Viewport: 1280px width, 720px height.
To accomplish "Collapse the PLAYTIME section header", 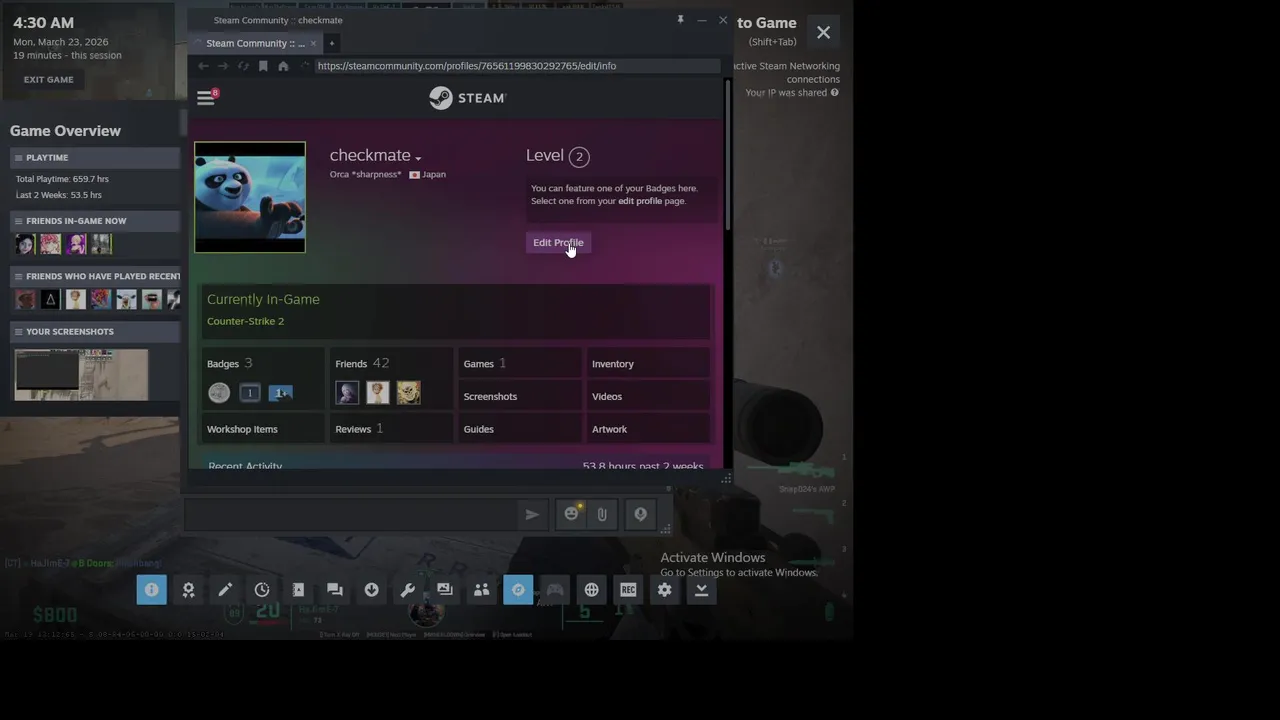I will click(x=96, y=157).
